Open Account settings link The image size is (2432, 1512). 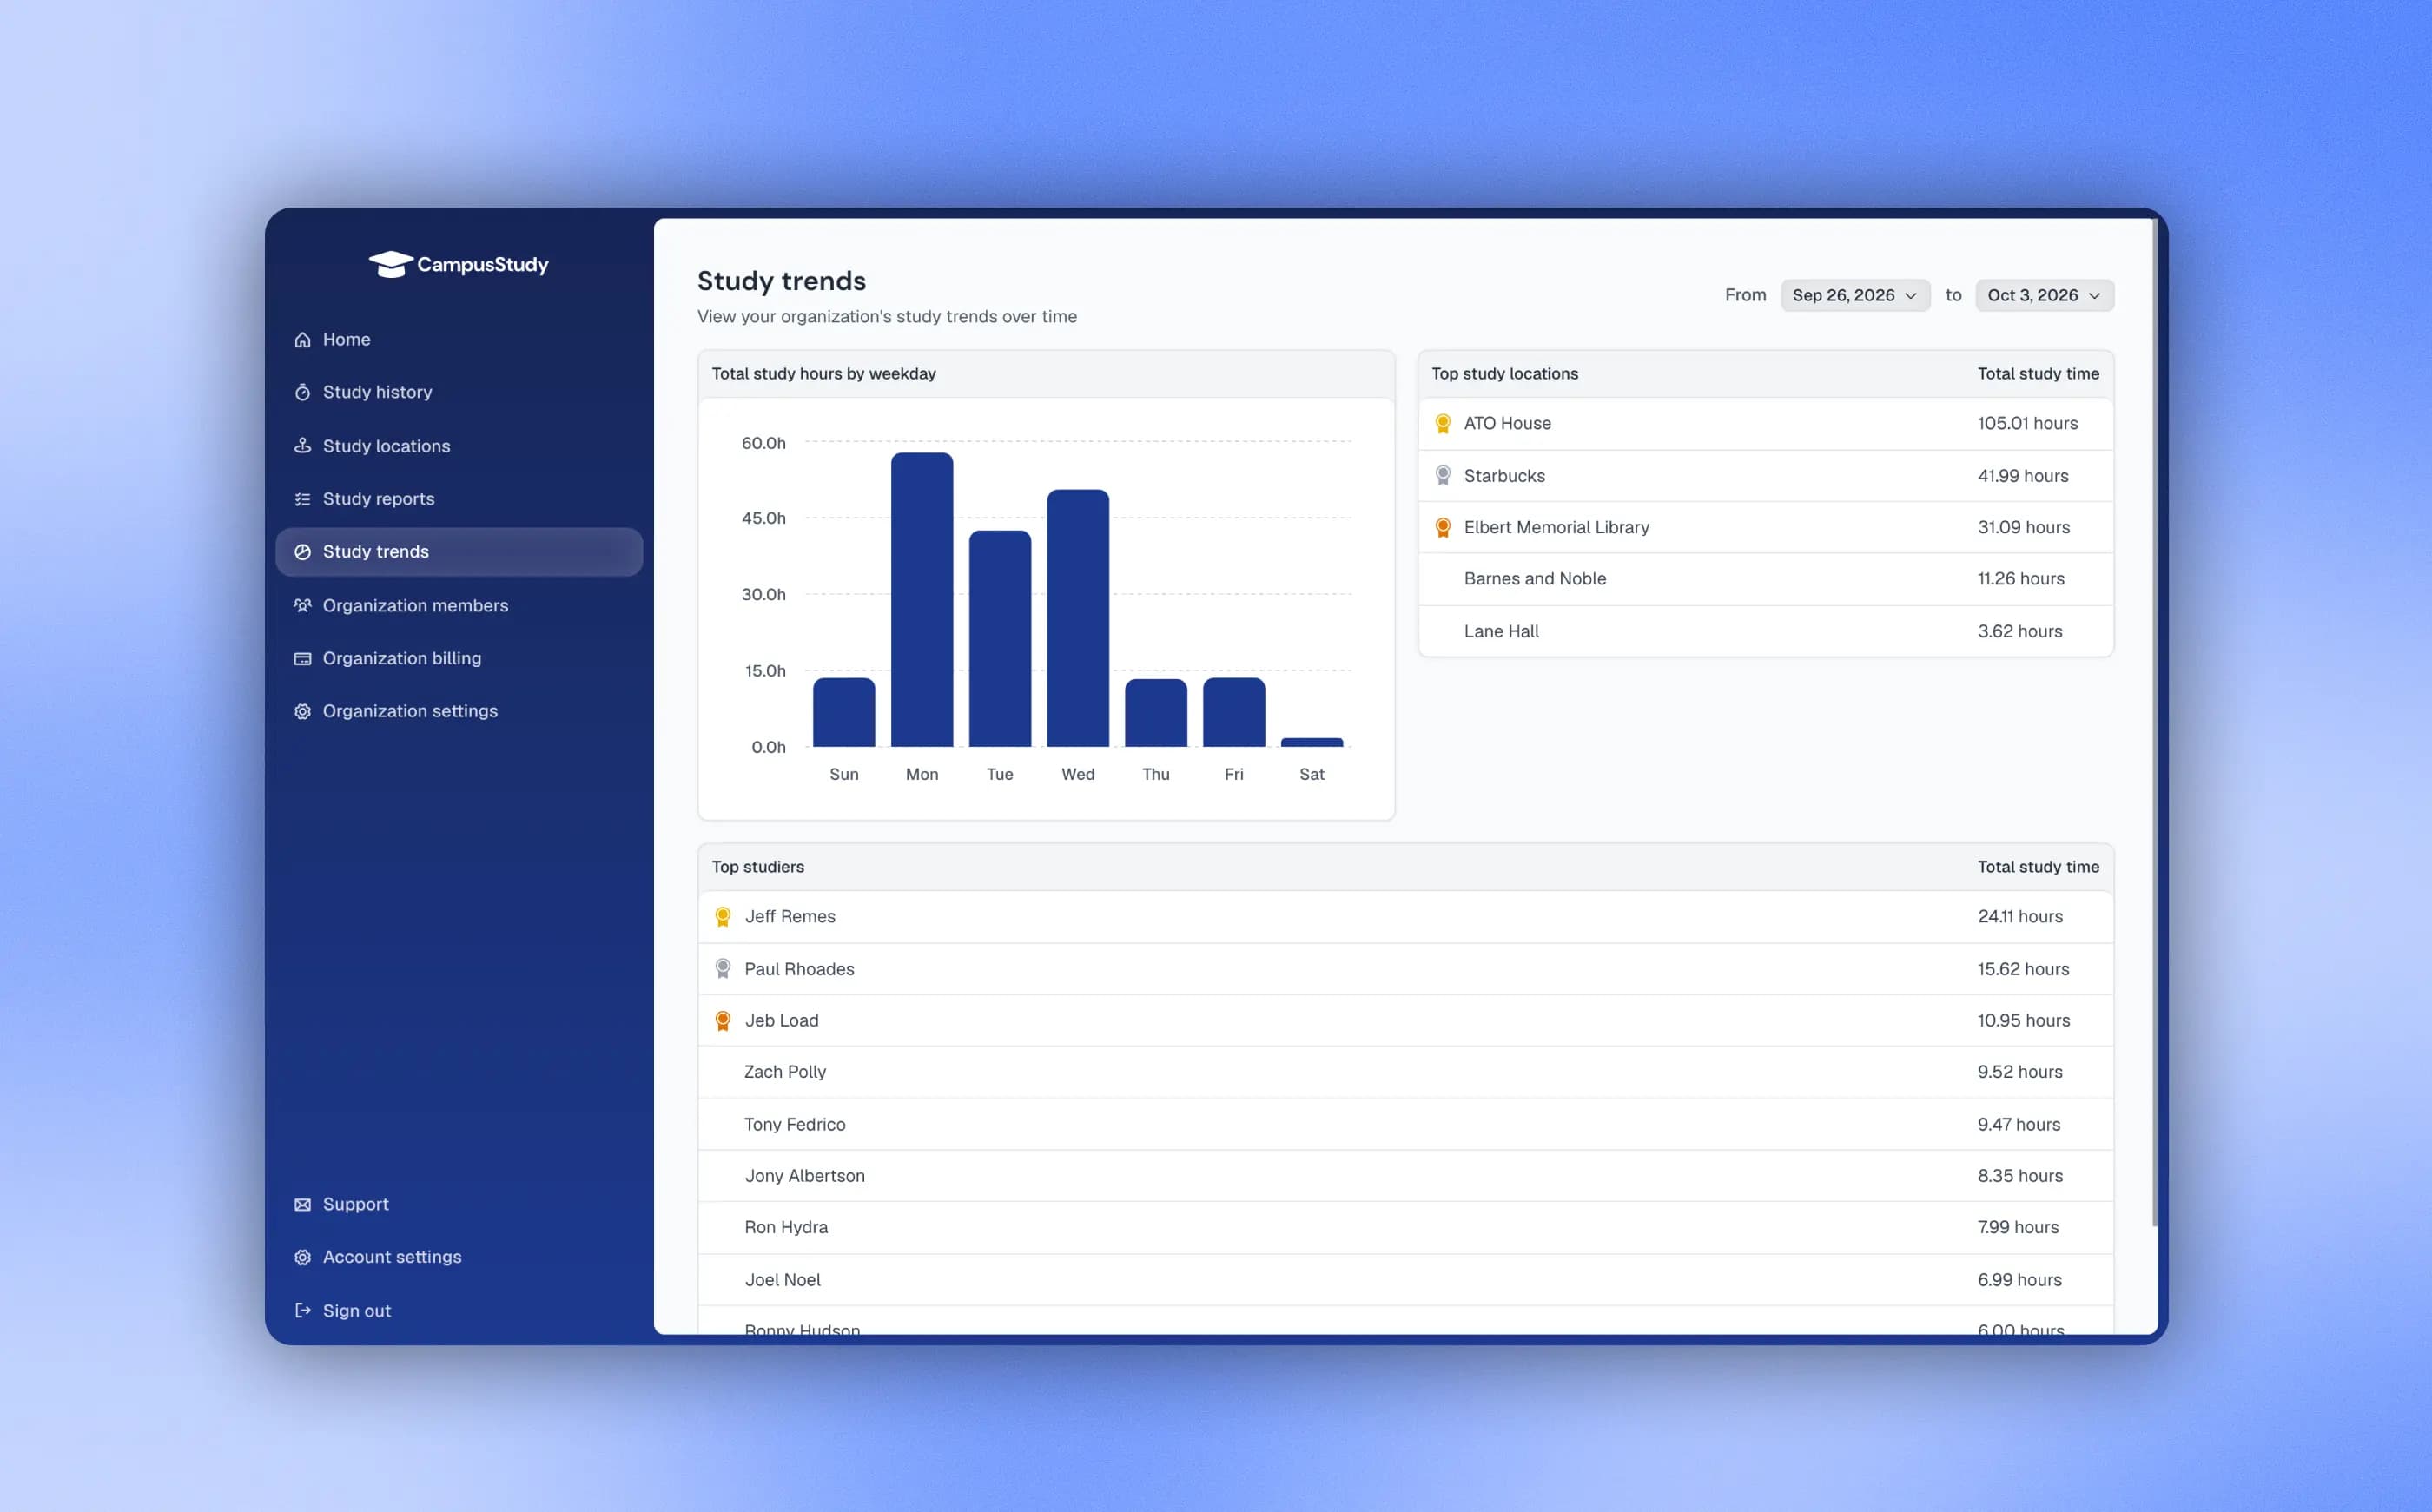pos(459,1257)
